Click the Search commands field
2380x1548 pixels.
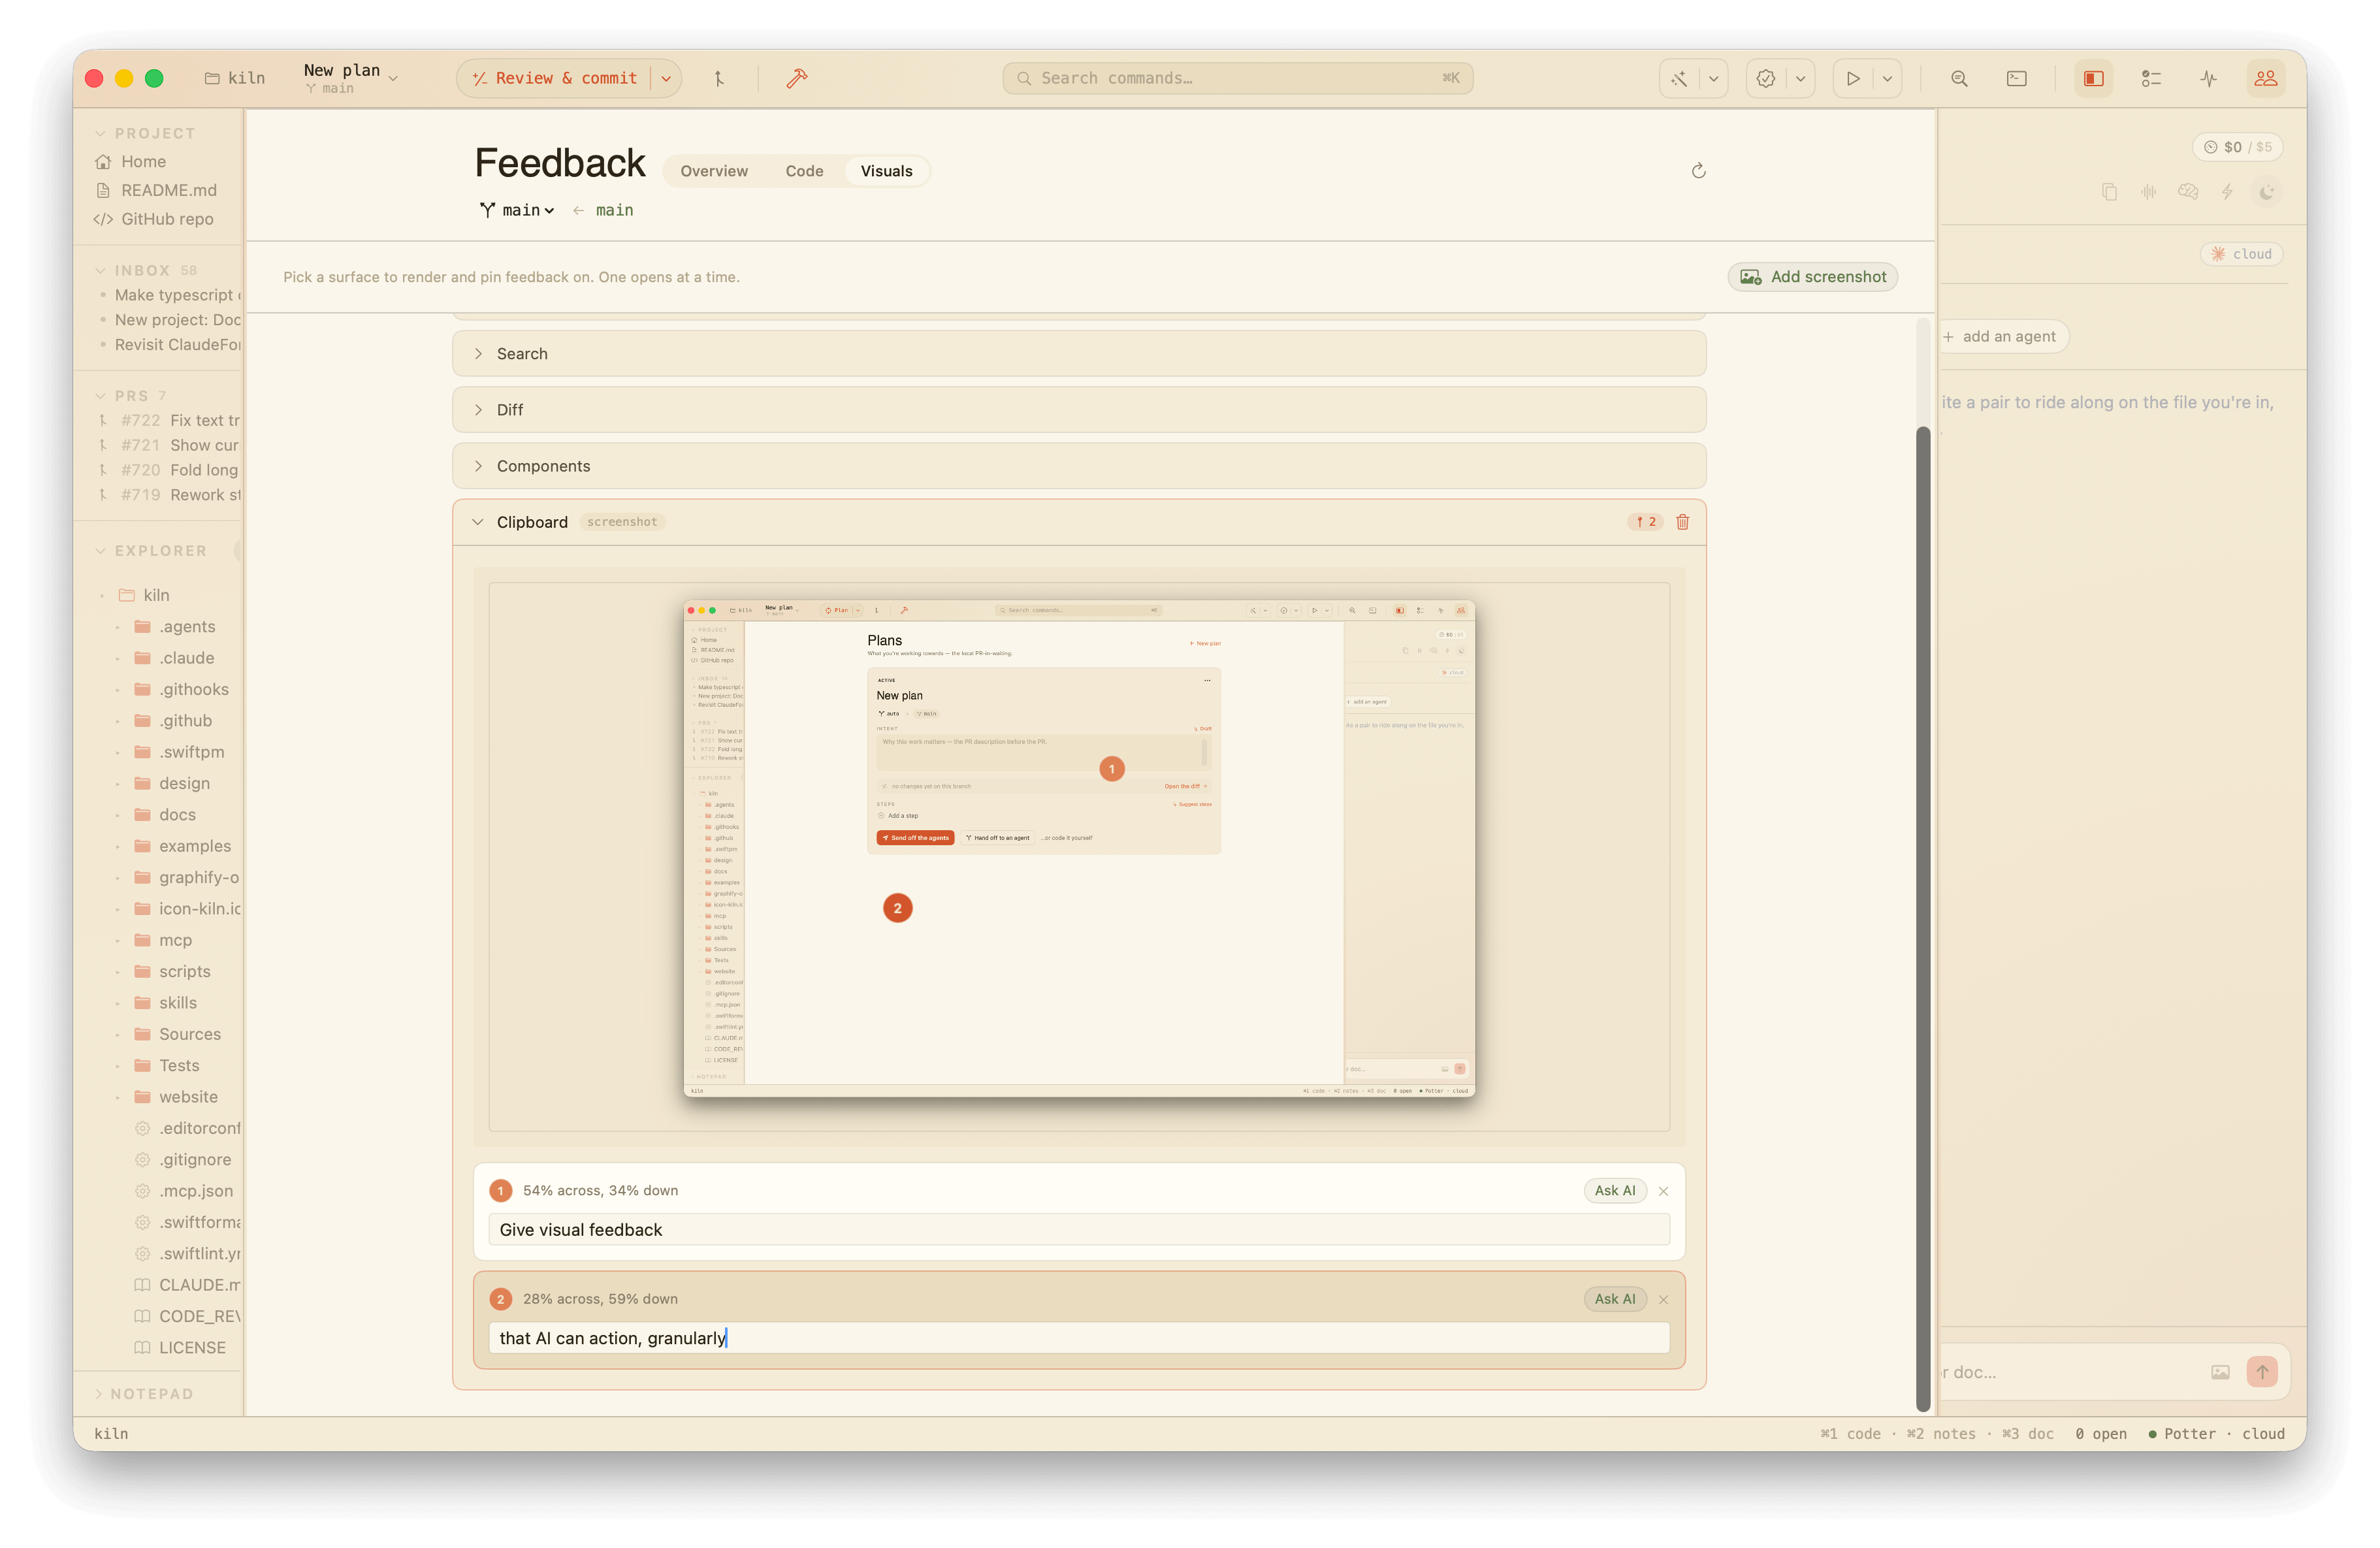point(1238,78)
